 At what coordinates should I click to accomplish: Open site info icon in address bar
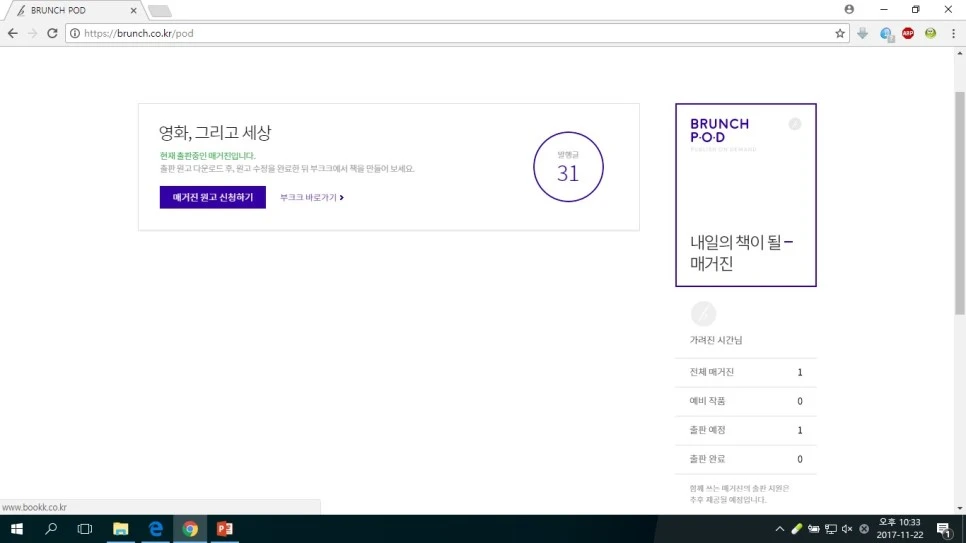[x=75, y=33]
